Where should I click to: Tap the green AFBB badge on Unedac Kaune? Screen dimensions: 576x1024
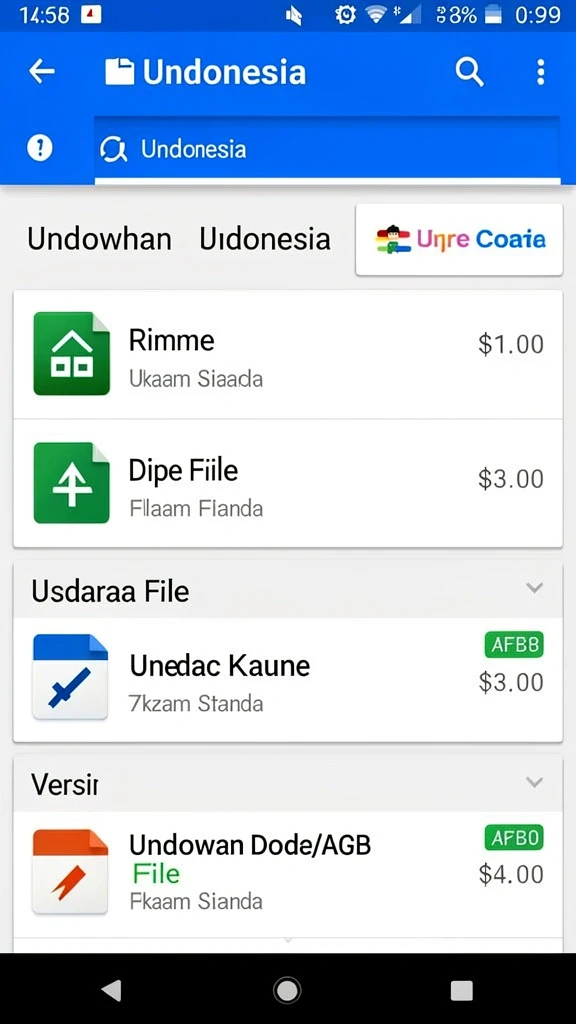pyautogui.click(x=515, y=645)
